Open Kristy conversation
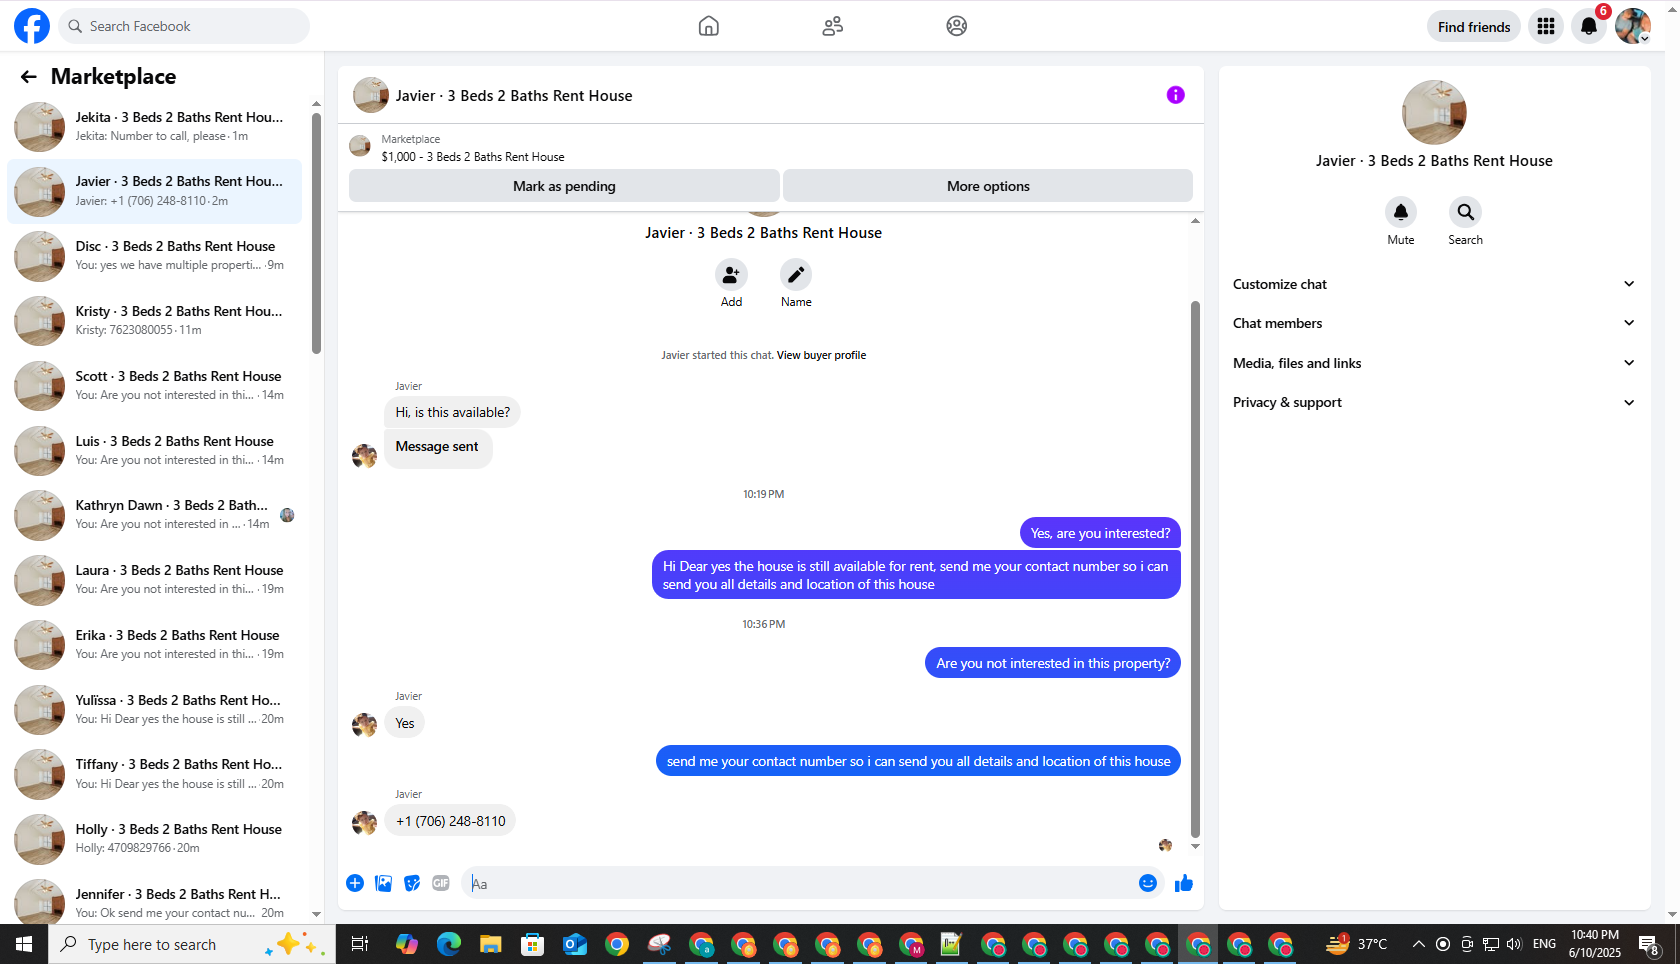The width and height of the screenshot is (1680, 964). click(x=154, y=320)
